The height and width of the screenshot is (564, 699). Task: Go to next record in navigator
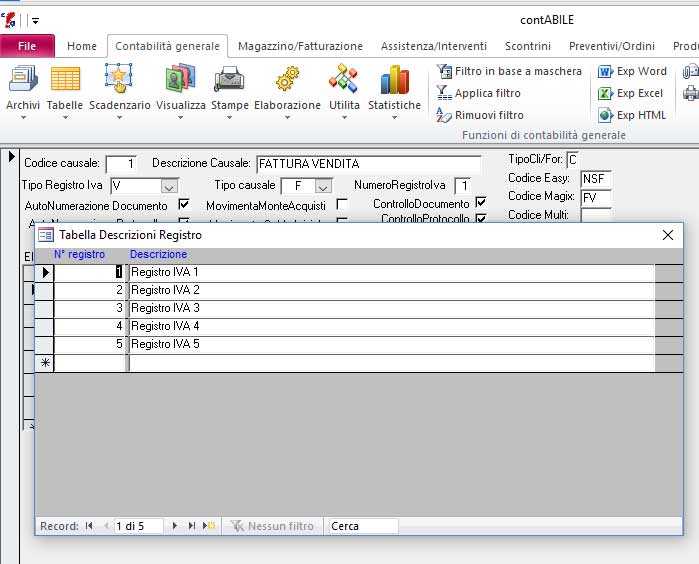tap(175, 526)
